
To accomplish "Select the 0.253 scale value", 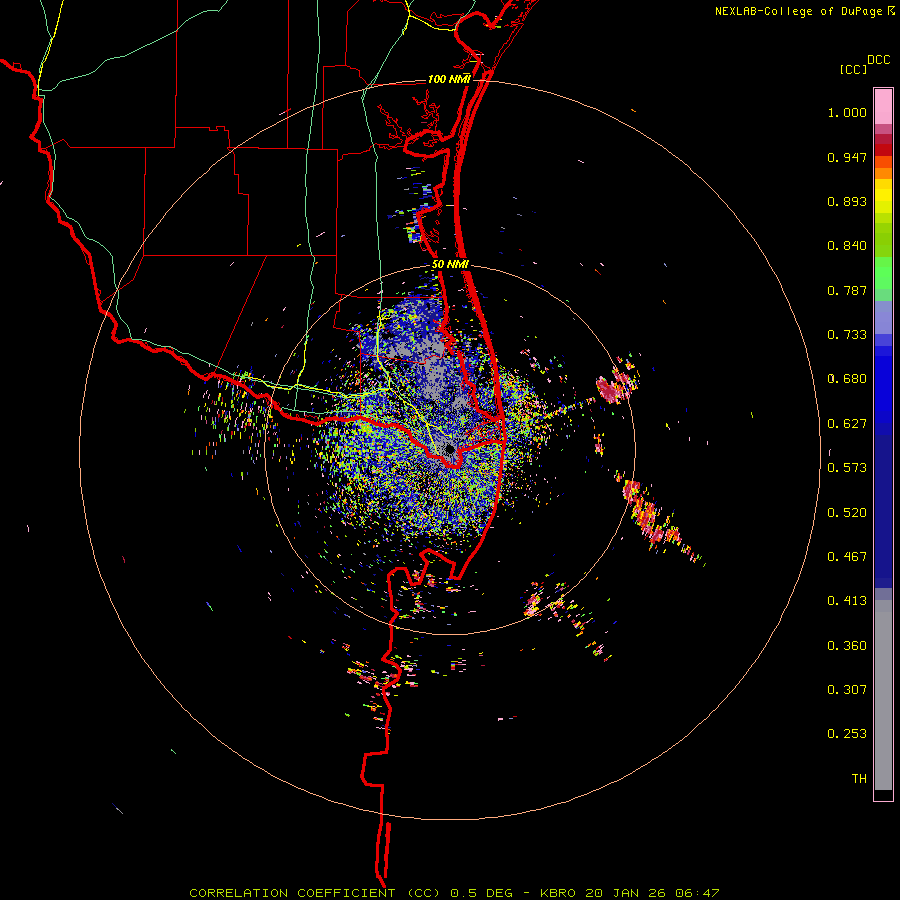I will [847, 734].
